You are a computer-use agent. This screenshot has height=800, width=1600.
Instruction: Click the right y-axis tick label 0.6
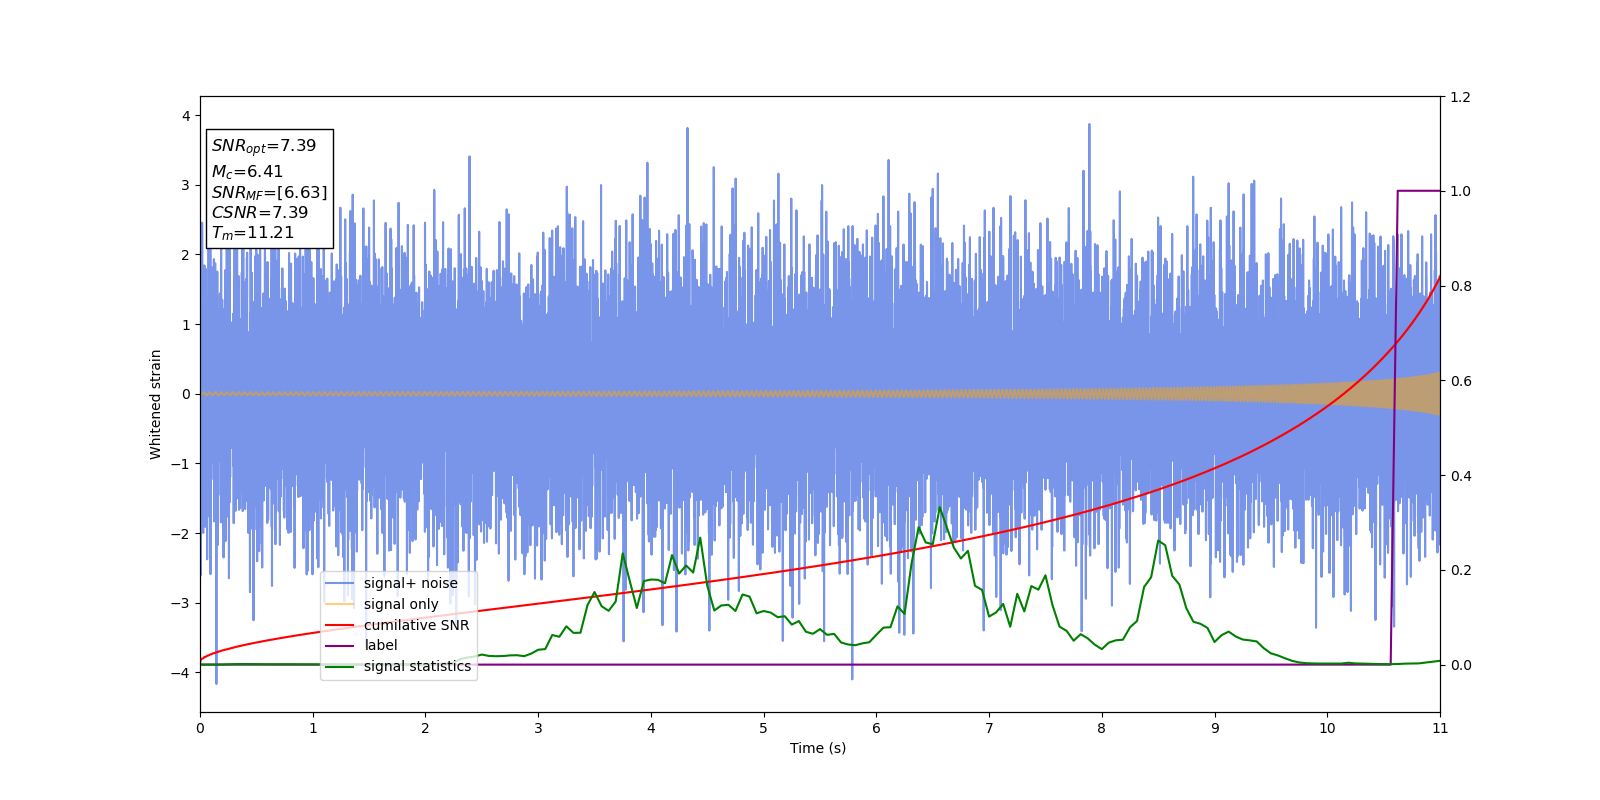point(1460,381)
